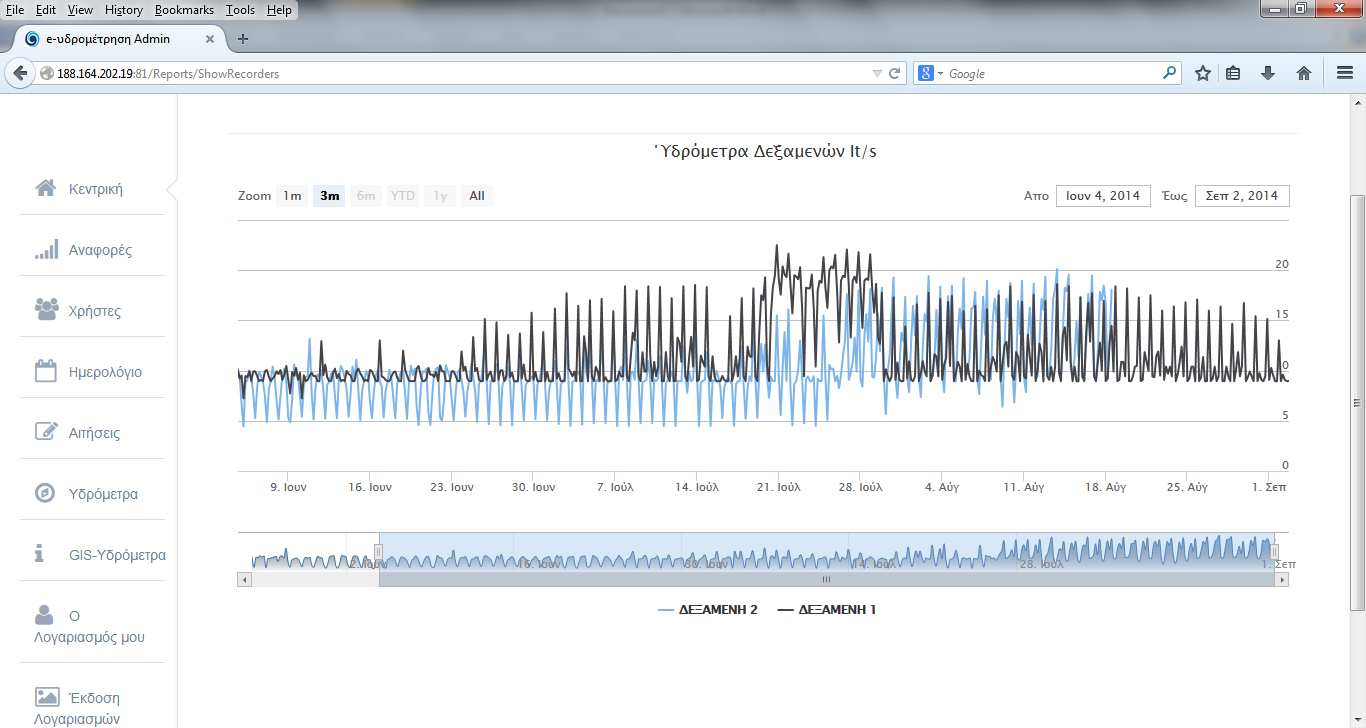Image resolution: width=1366 pixels, height=728 pixels.
Task: Open the Help menu
Action: coord(280,10)
